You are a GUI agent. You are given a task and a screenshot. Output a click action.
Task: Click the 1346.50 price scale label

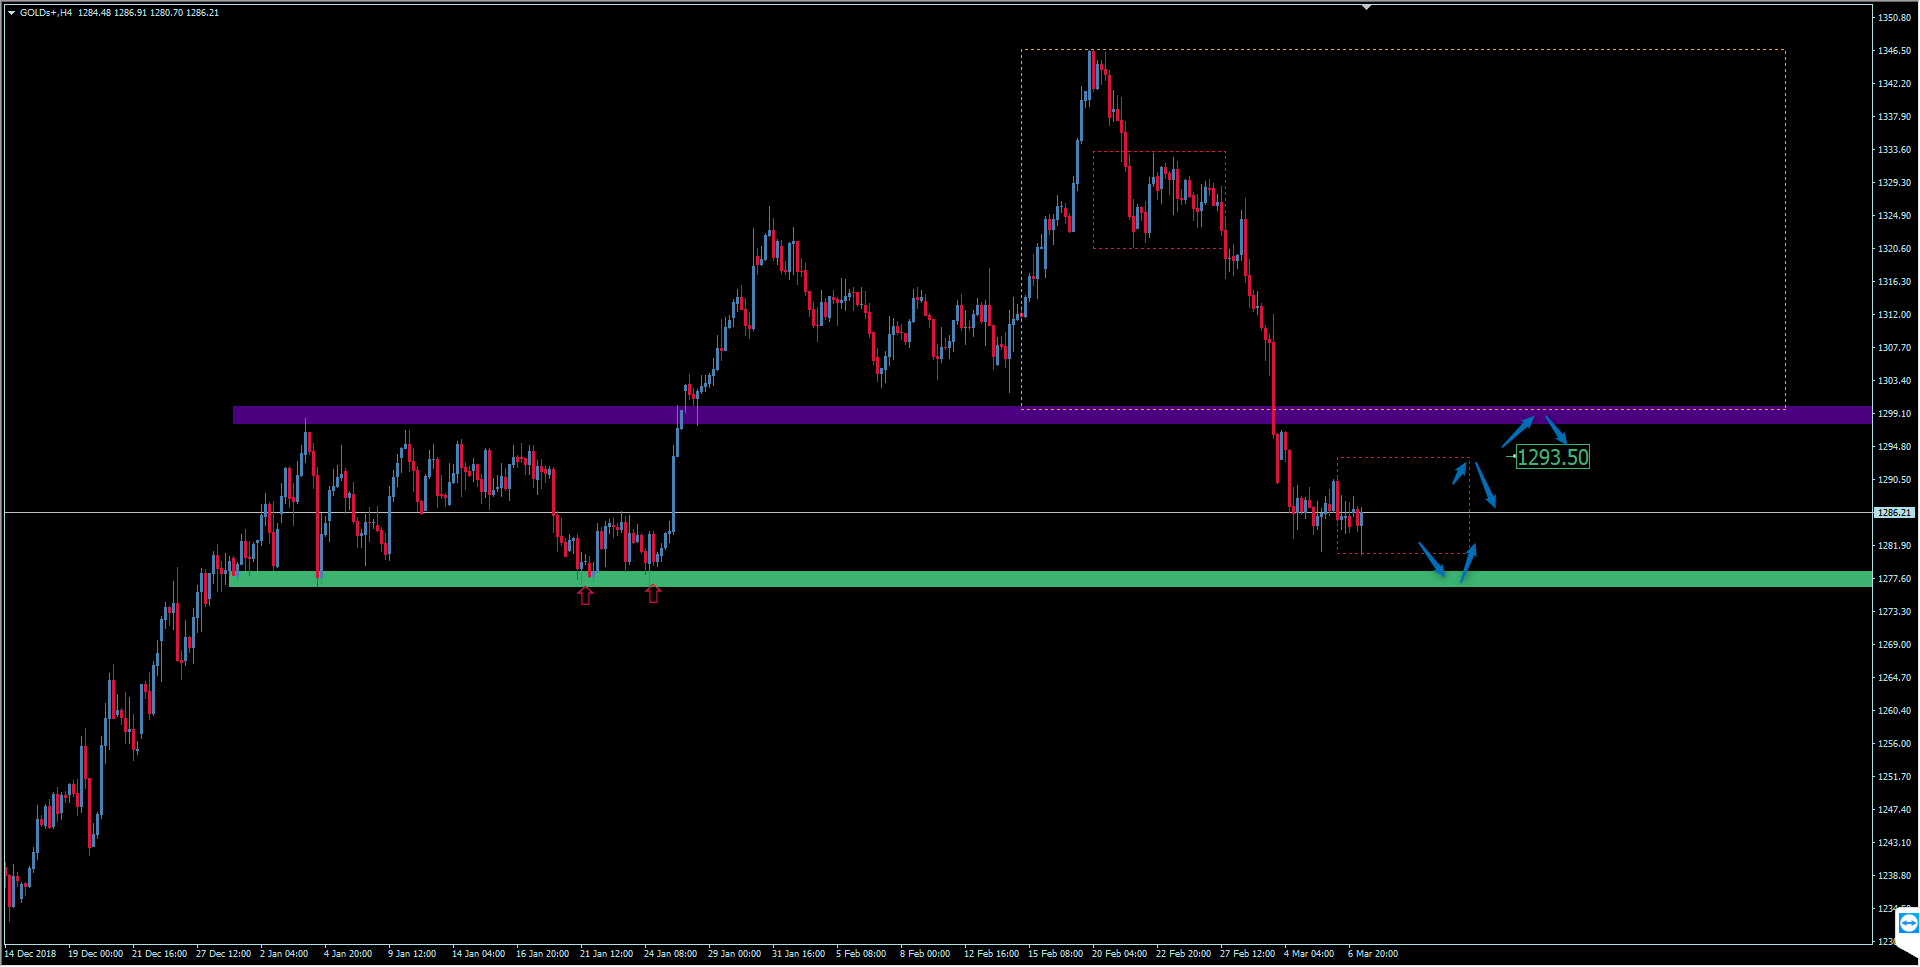1894,51
